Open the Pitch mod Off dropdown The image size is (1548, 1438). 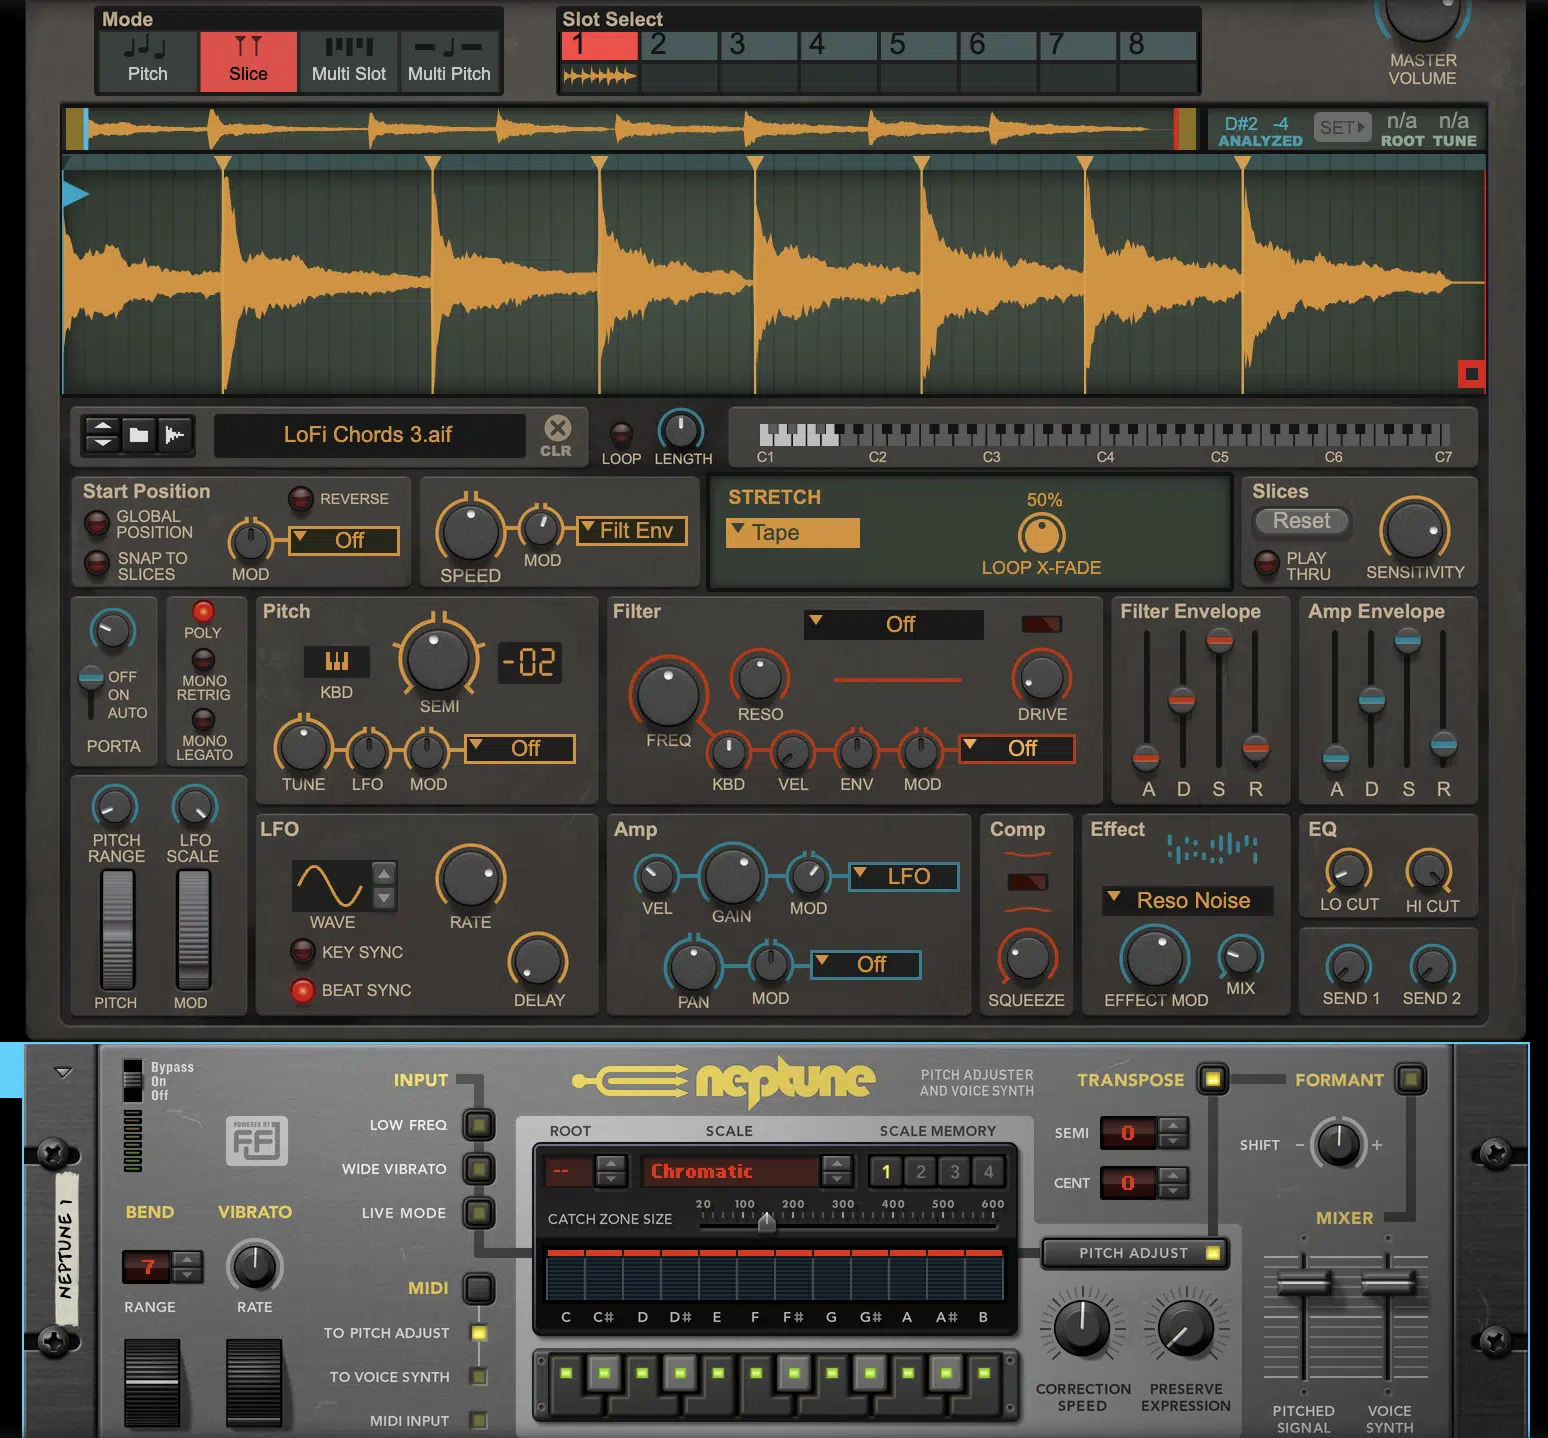520,749
